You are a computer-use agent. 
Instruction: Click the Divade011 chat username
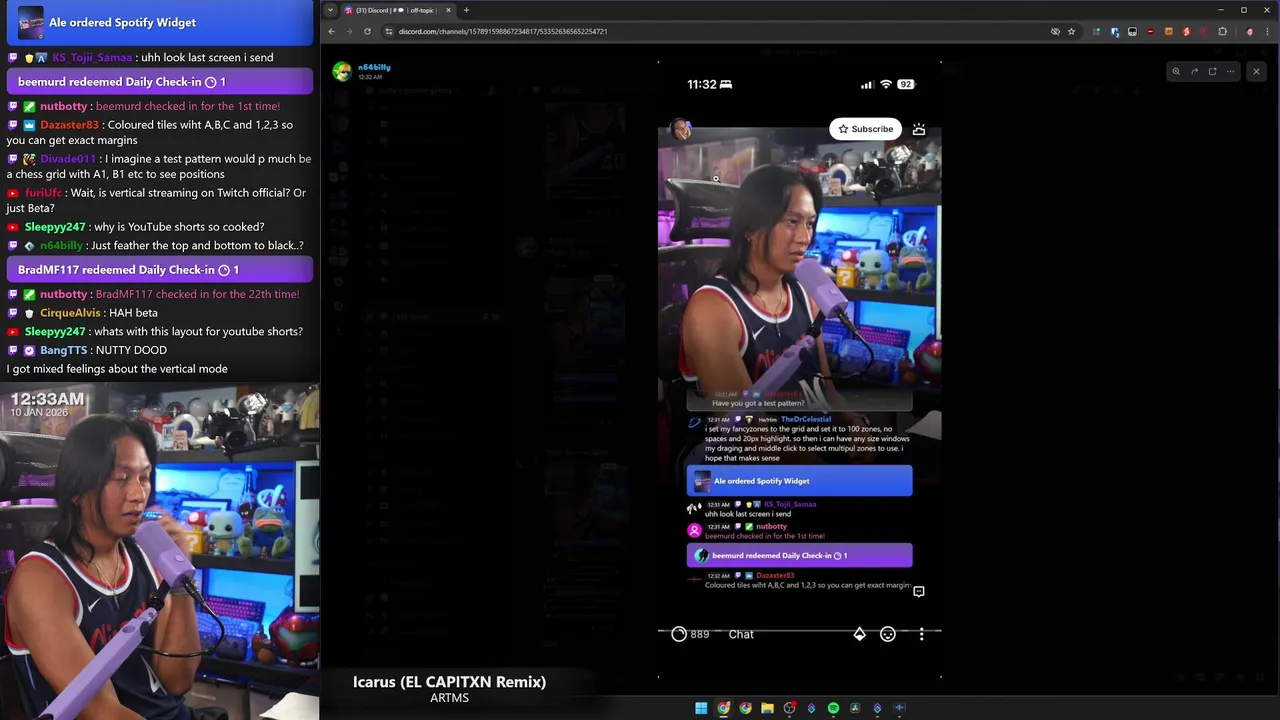[68, 159]
